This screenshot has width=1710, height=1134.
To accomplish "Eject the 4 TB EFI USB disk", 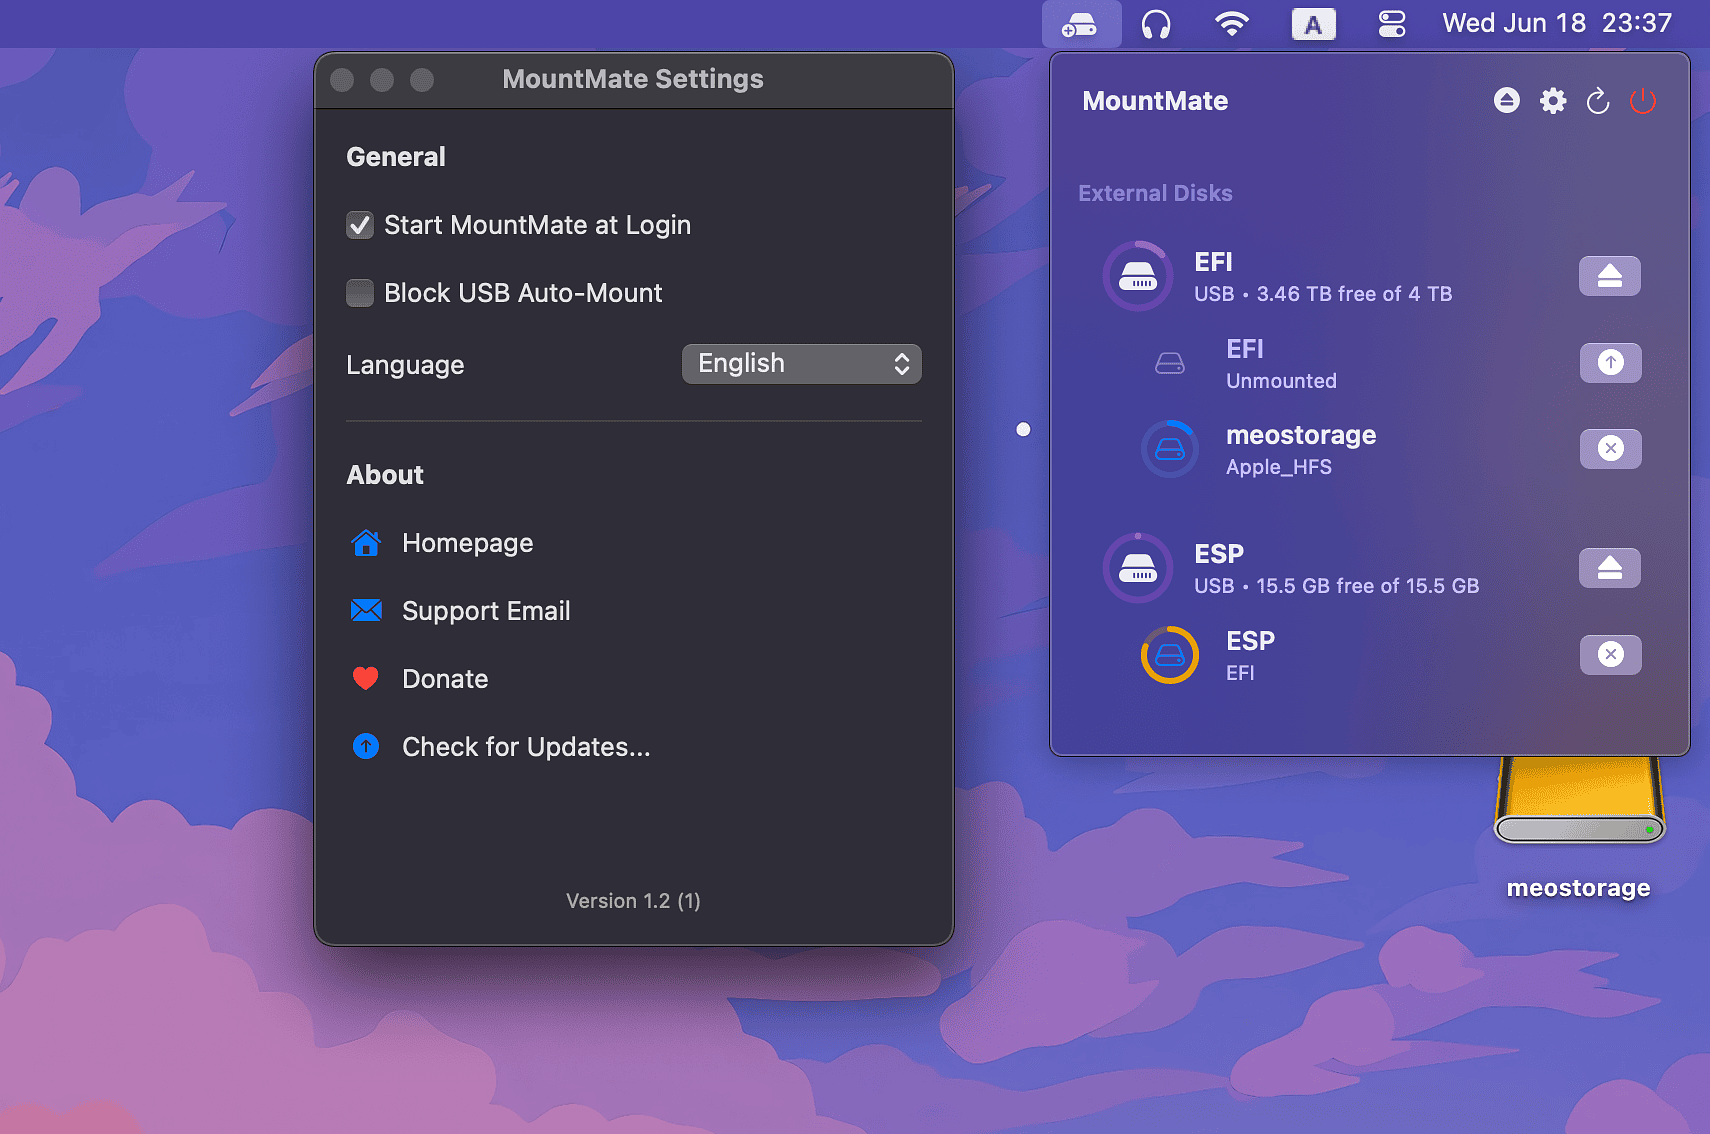I will [1609, 276].
